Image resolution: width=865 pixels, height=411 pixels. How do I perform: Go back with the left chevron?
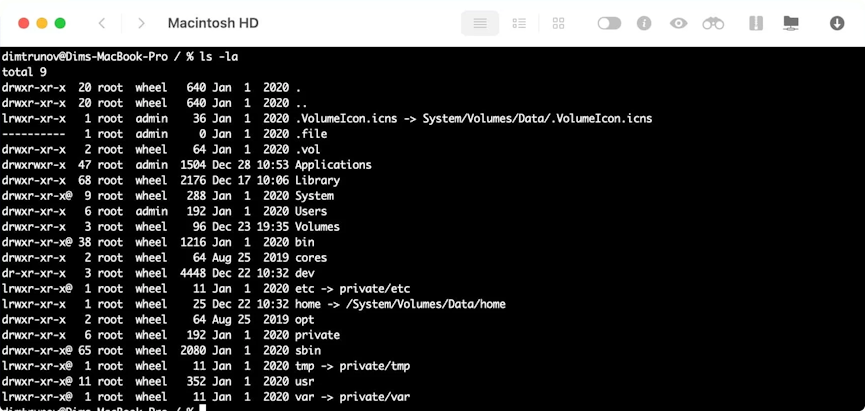click(x=102, y=23)
